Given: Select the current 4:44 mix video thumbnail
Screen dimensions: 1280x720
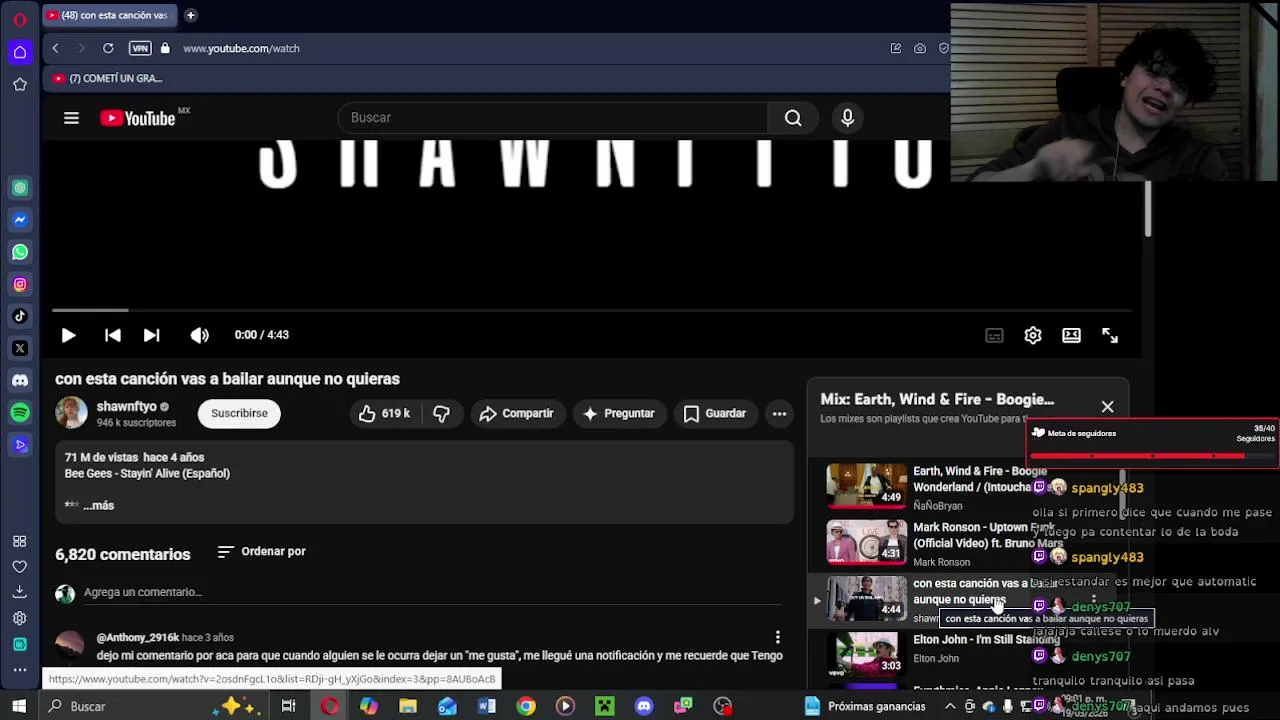Looking at the screenshot, I should (x=866, y=599).
